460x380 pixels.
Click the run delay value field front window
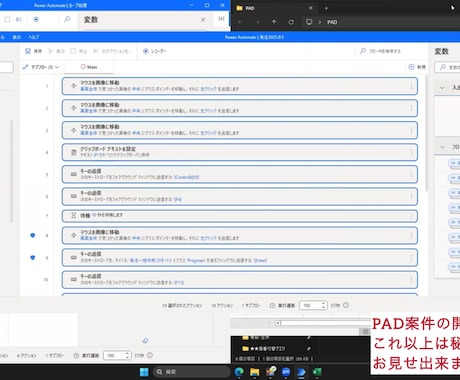[x=310, y=305]
